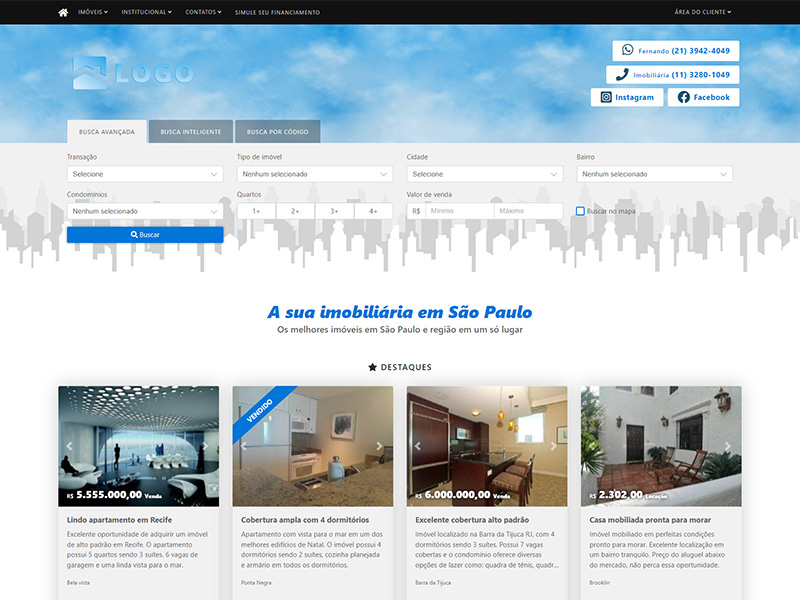
Task: Open Casa mobiliada pronta para morar title
Action: click(650, 520)
